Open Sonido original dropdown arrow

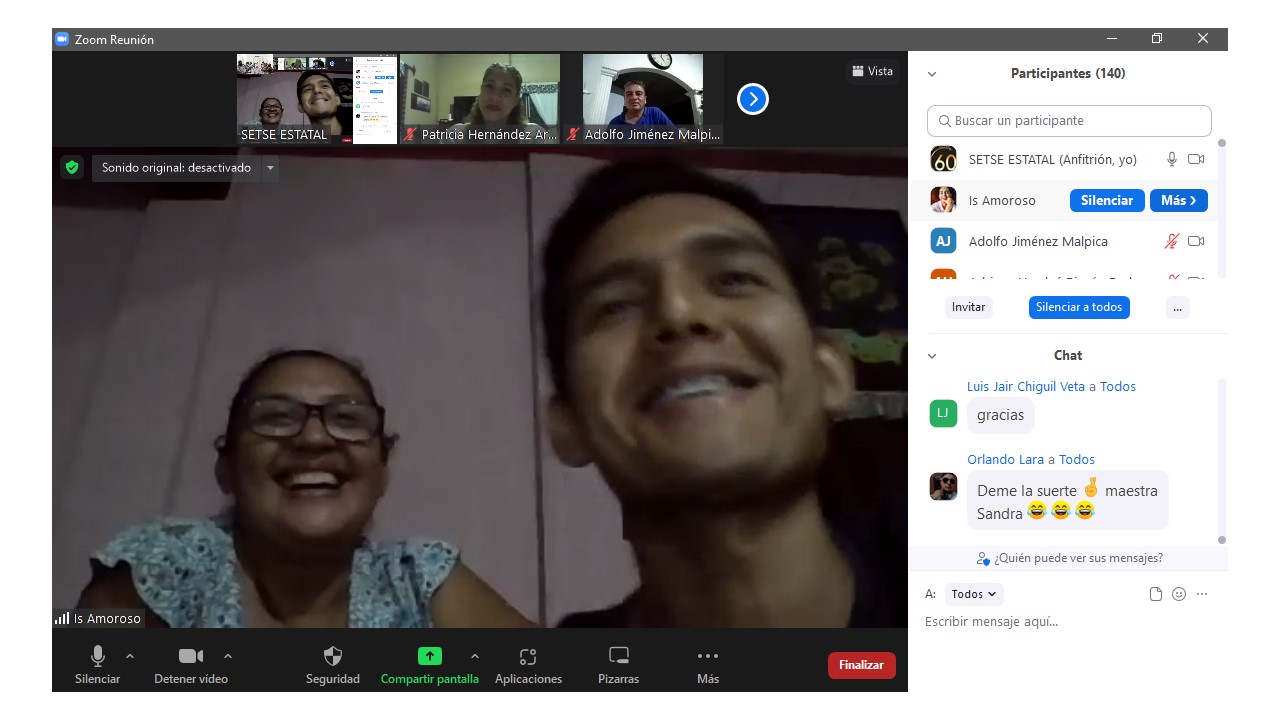pos(270,168)
